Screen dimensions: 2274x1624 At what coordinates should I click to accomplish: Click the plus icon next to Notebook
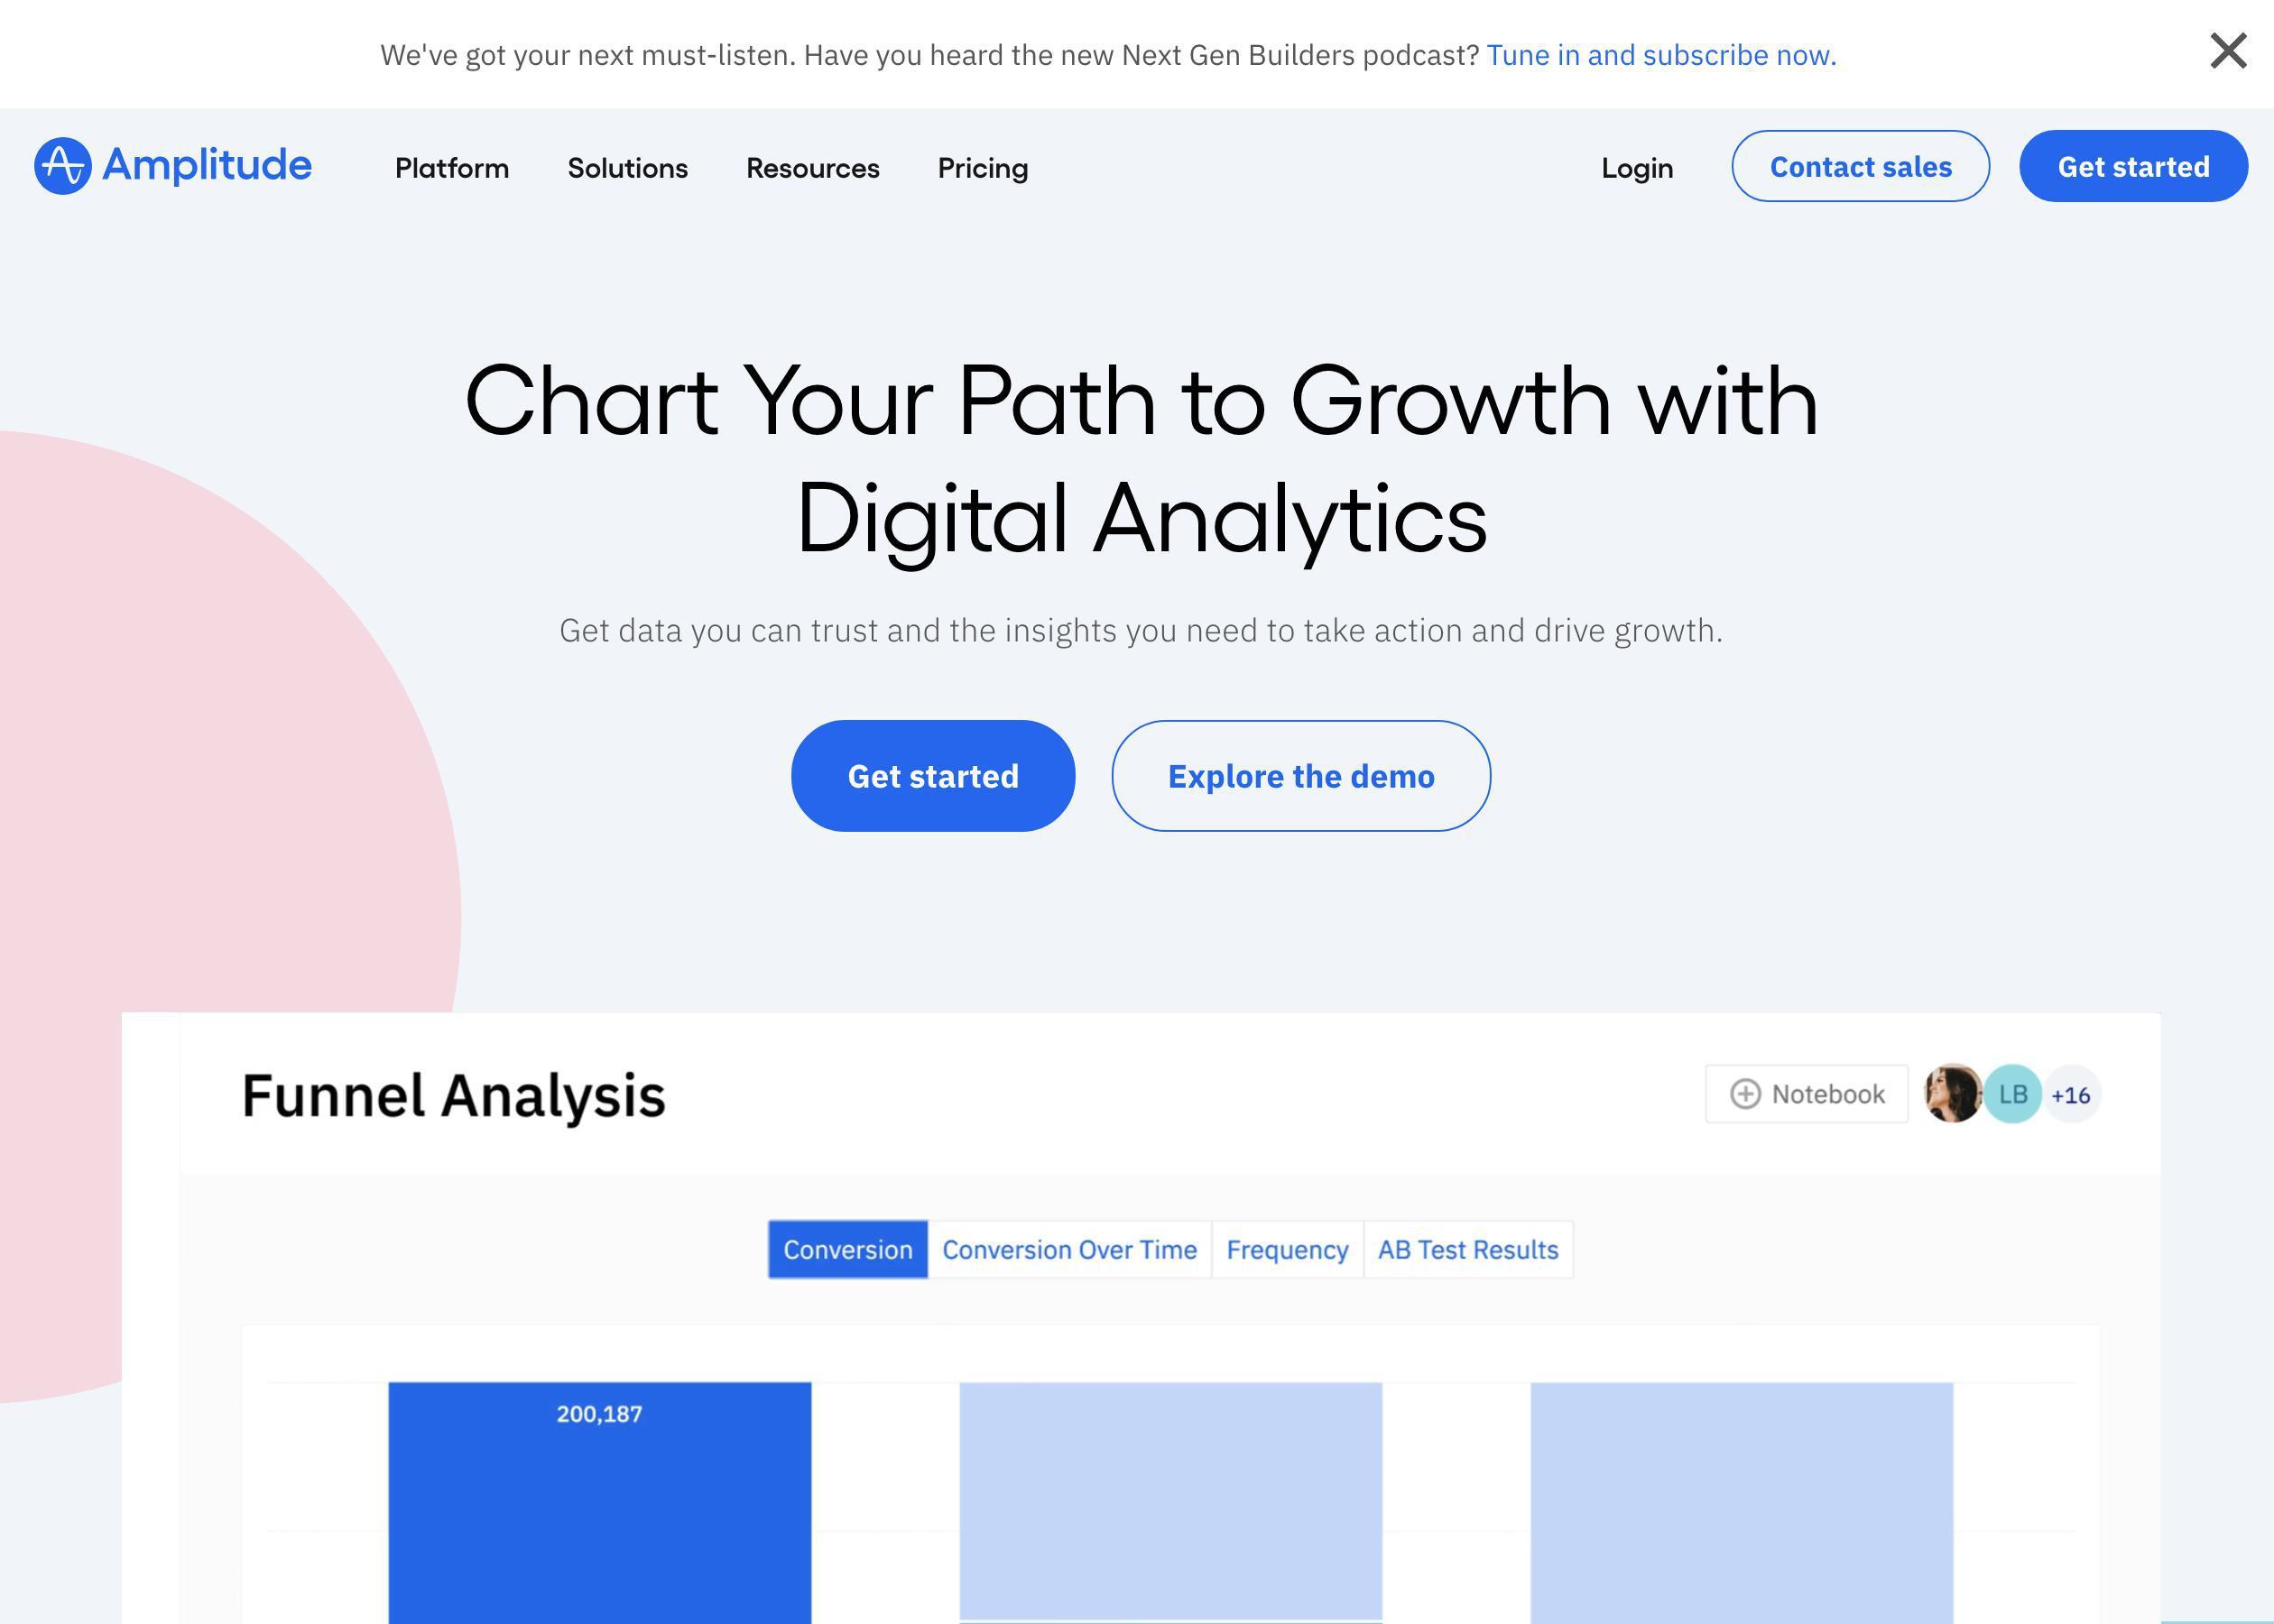pyautogui.click(x=1745, y=1093)
